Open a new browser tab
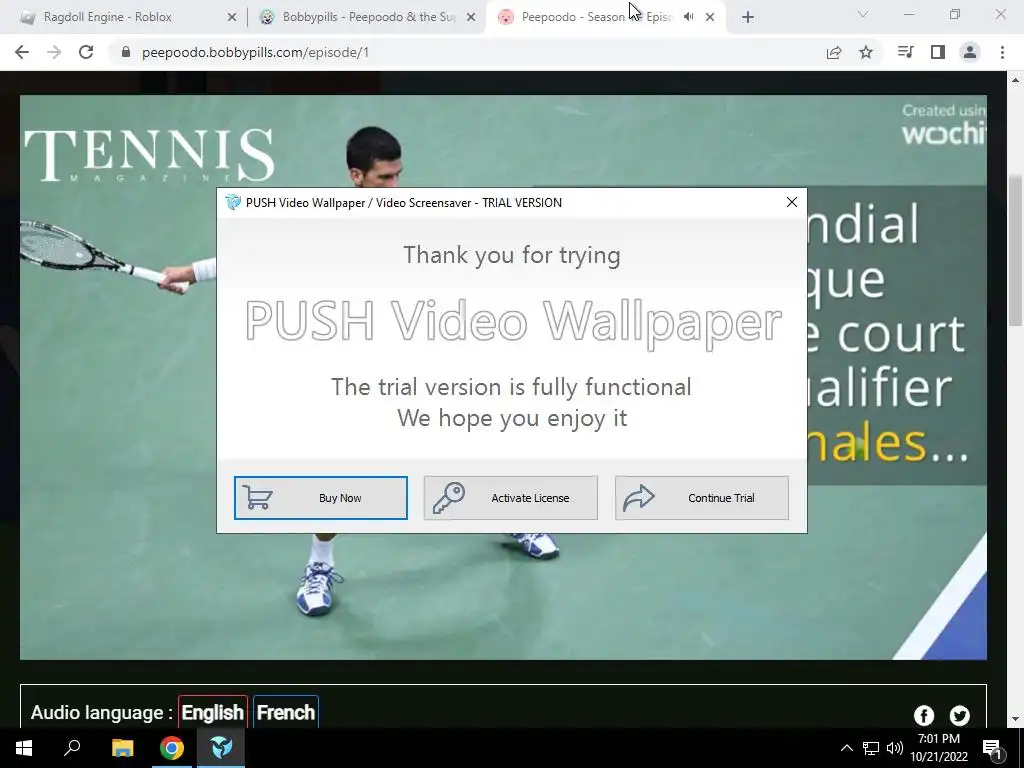 748,18
